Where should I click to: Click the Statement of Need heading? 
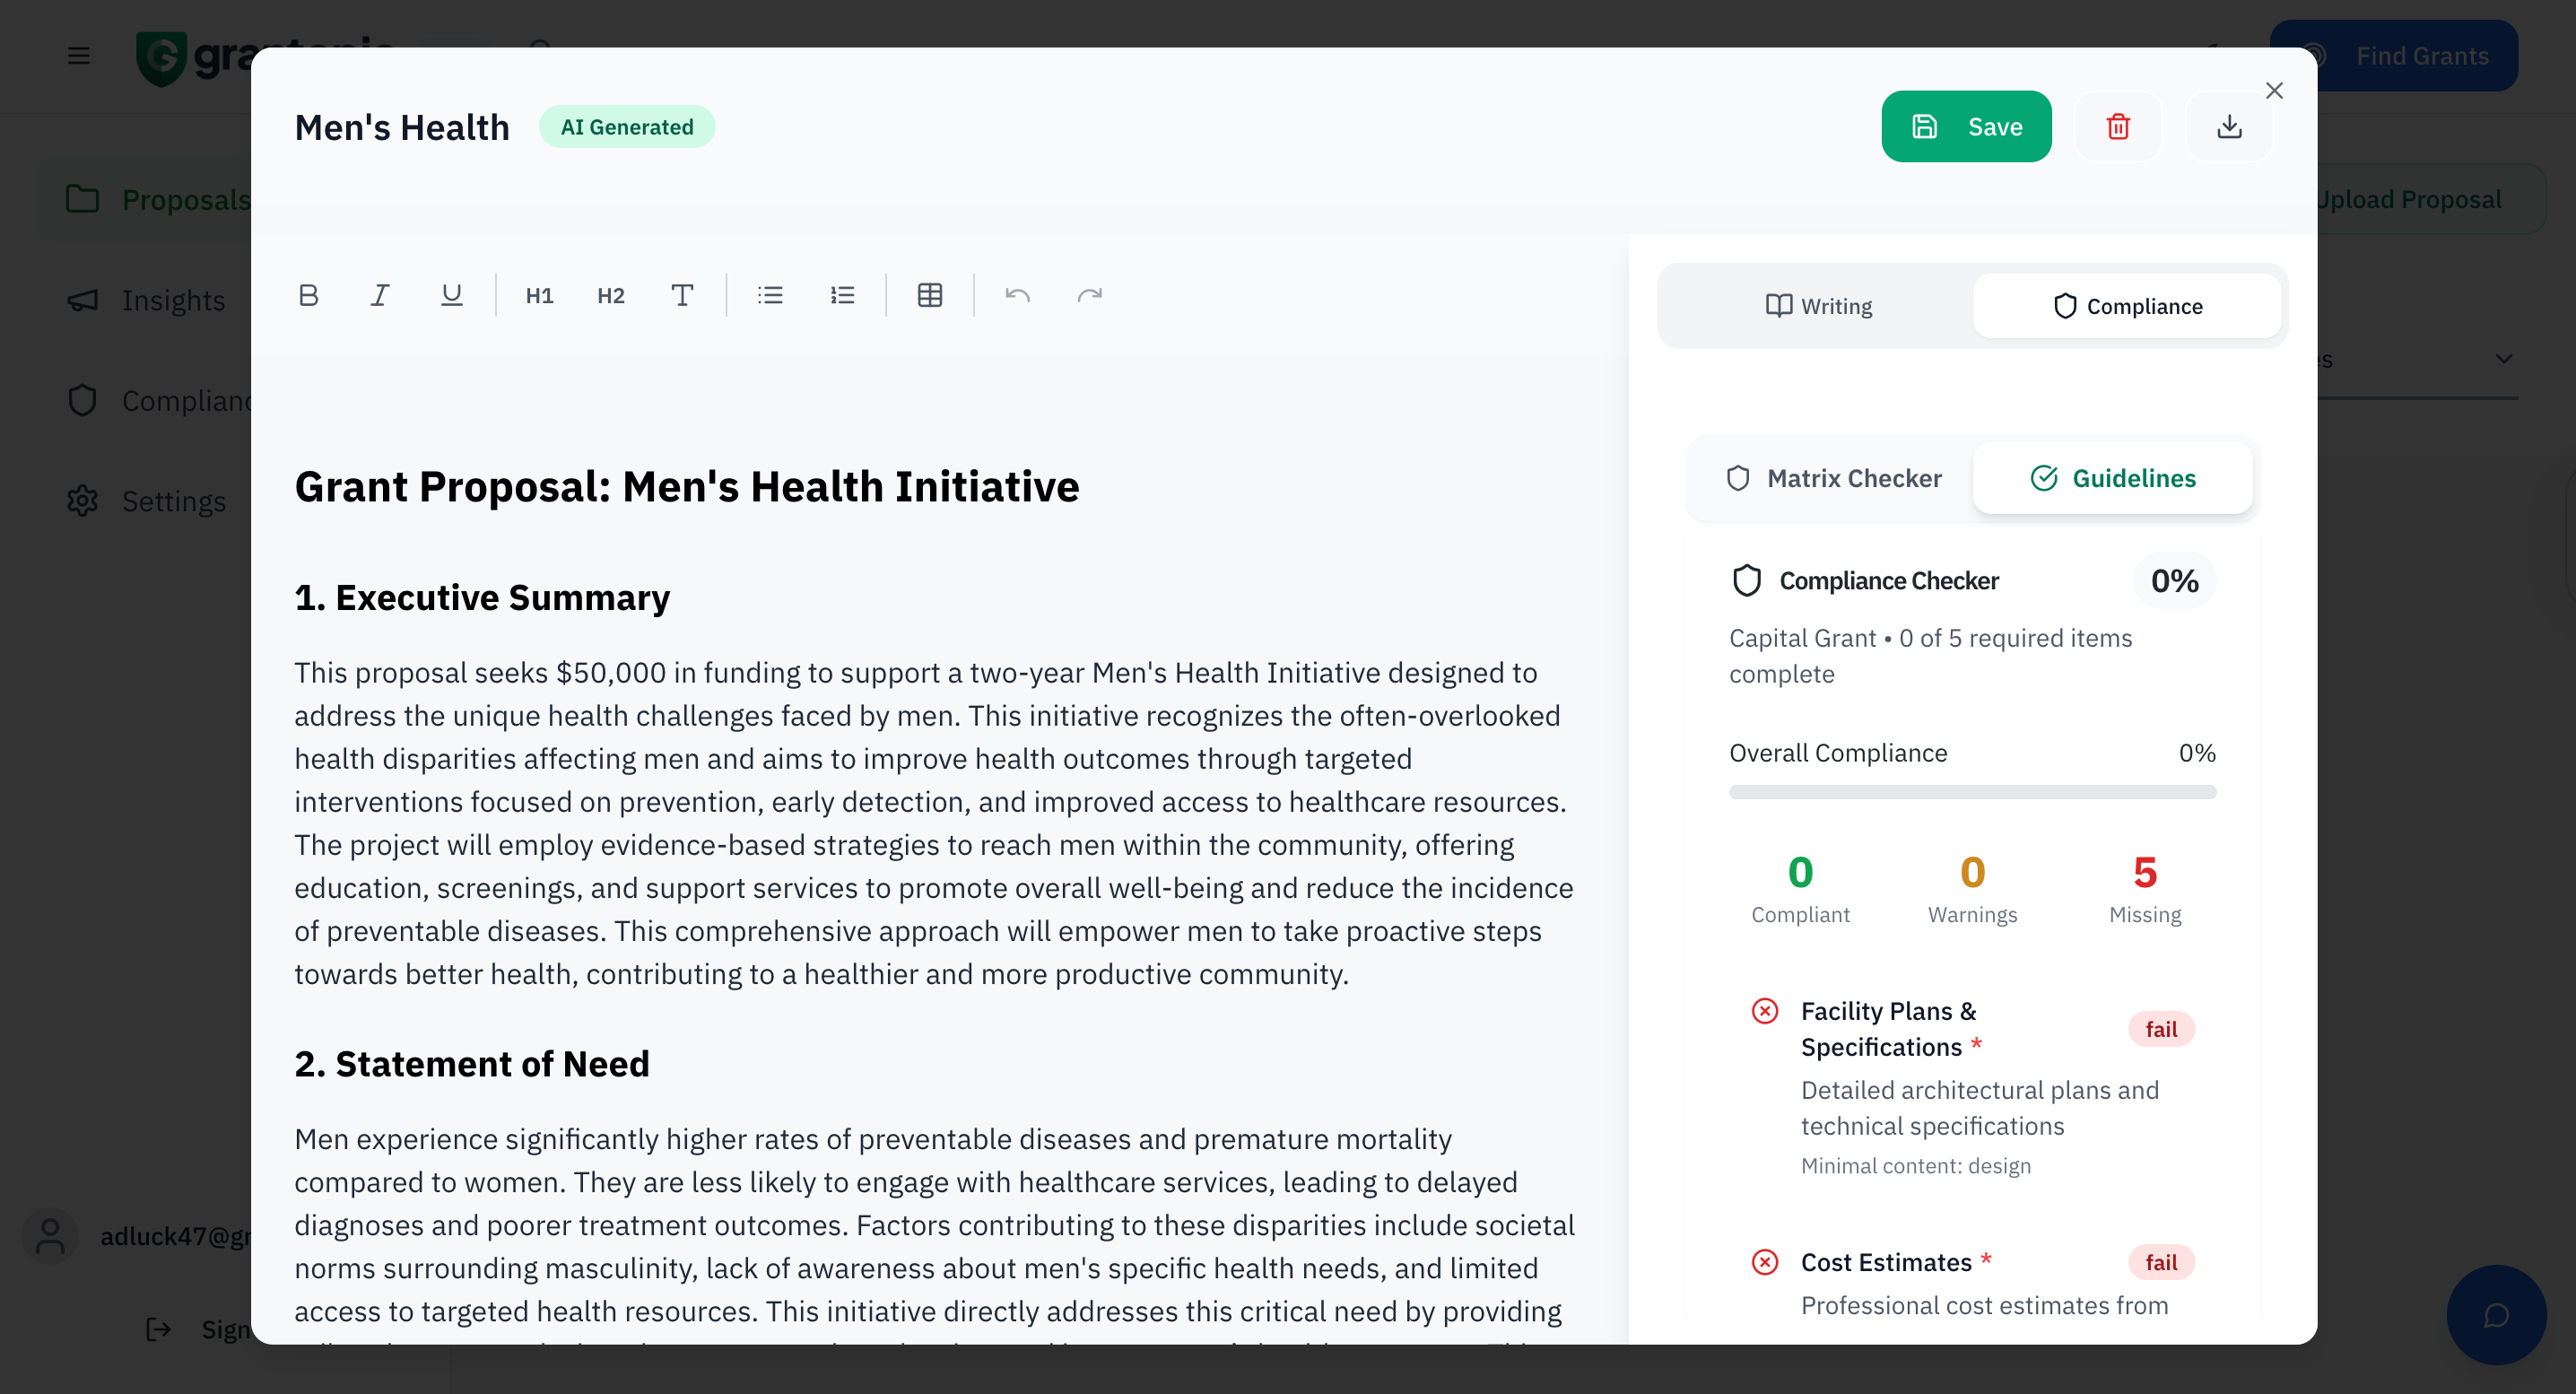point(472,1064)
